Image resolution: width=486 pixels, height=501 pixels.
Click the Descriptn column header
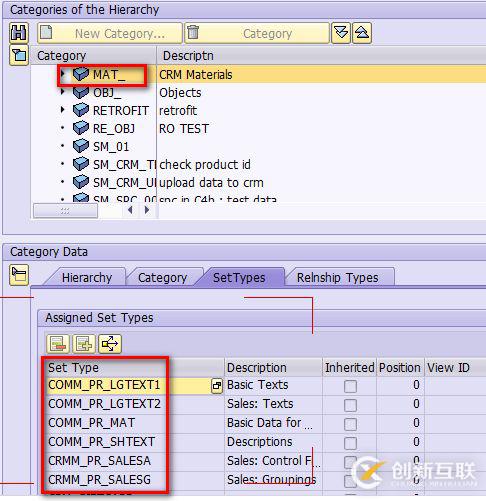pos(321,56)
